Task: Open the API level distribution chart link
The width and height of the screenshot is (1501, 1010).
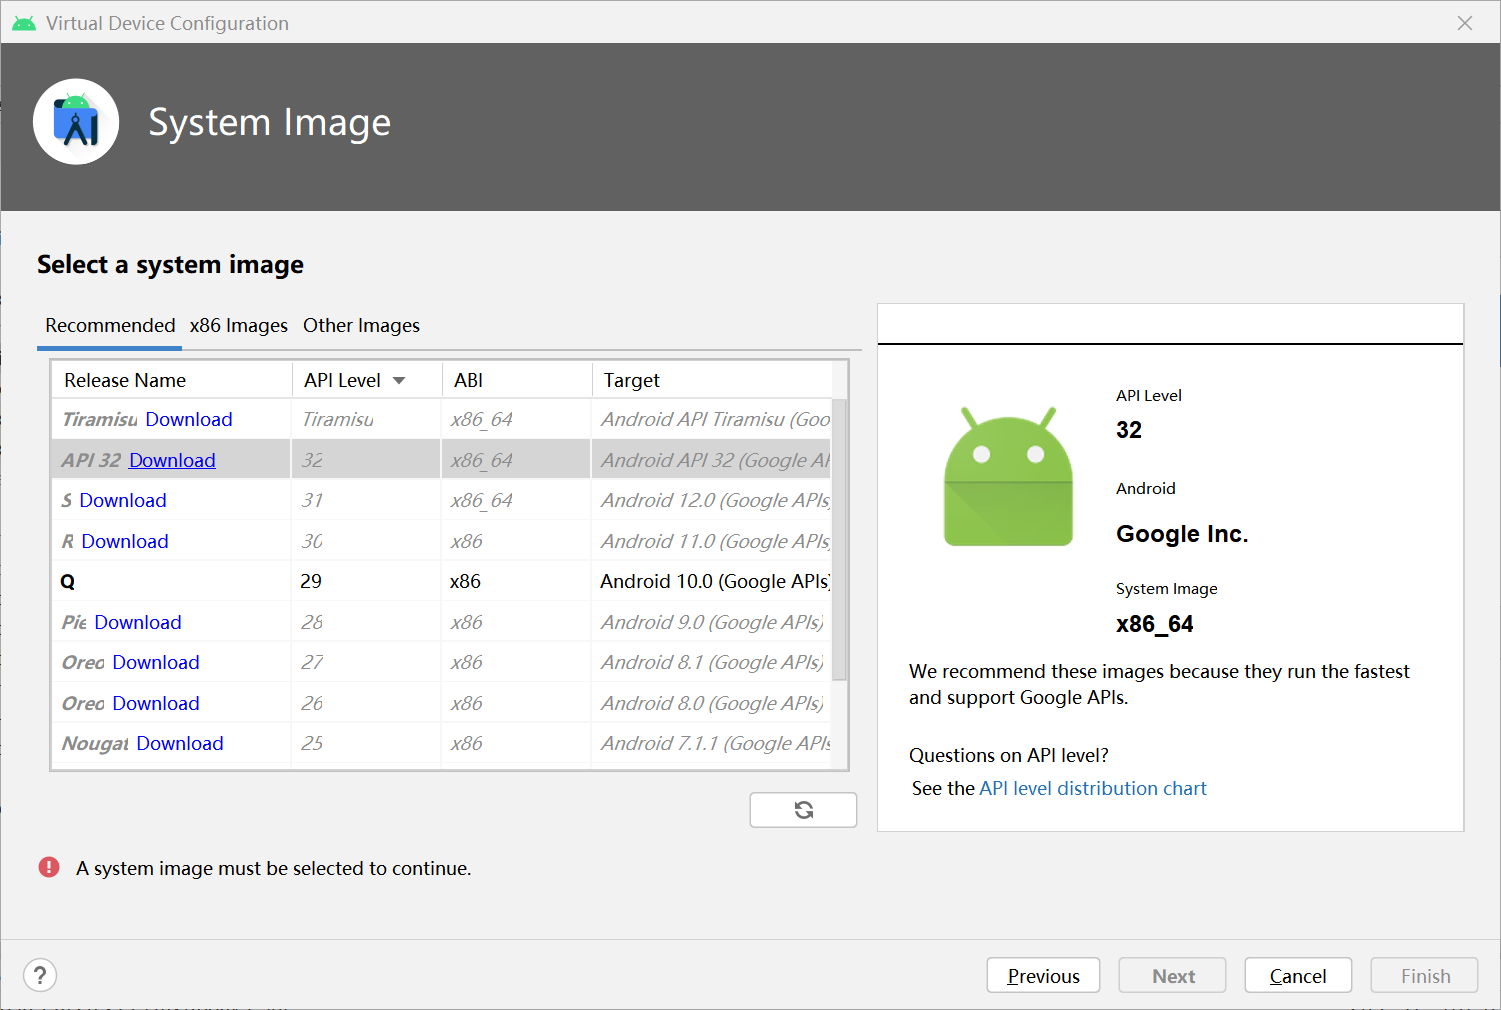Action: (1093, 788)
